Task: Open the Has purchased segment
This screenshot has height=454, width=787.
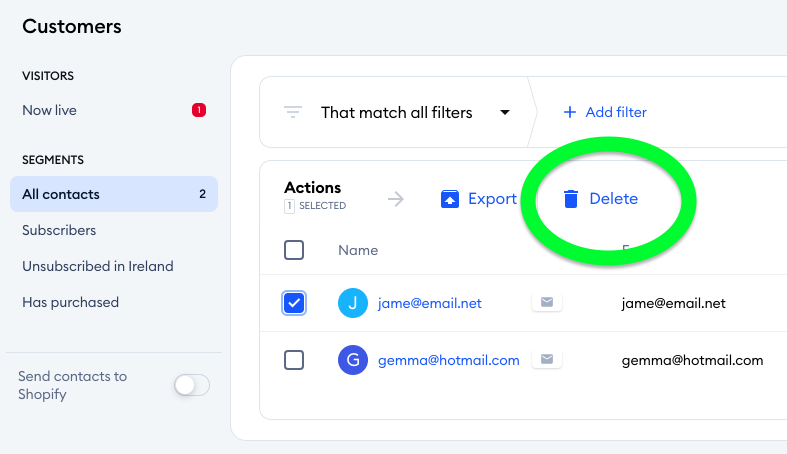Action: (x=71, y=302)
